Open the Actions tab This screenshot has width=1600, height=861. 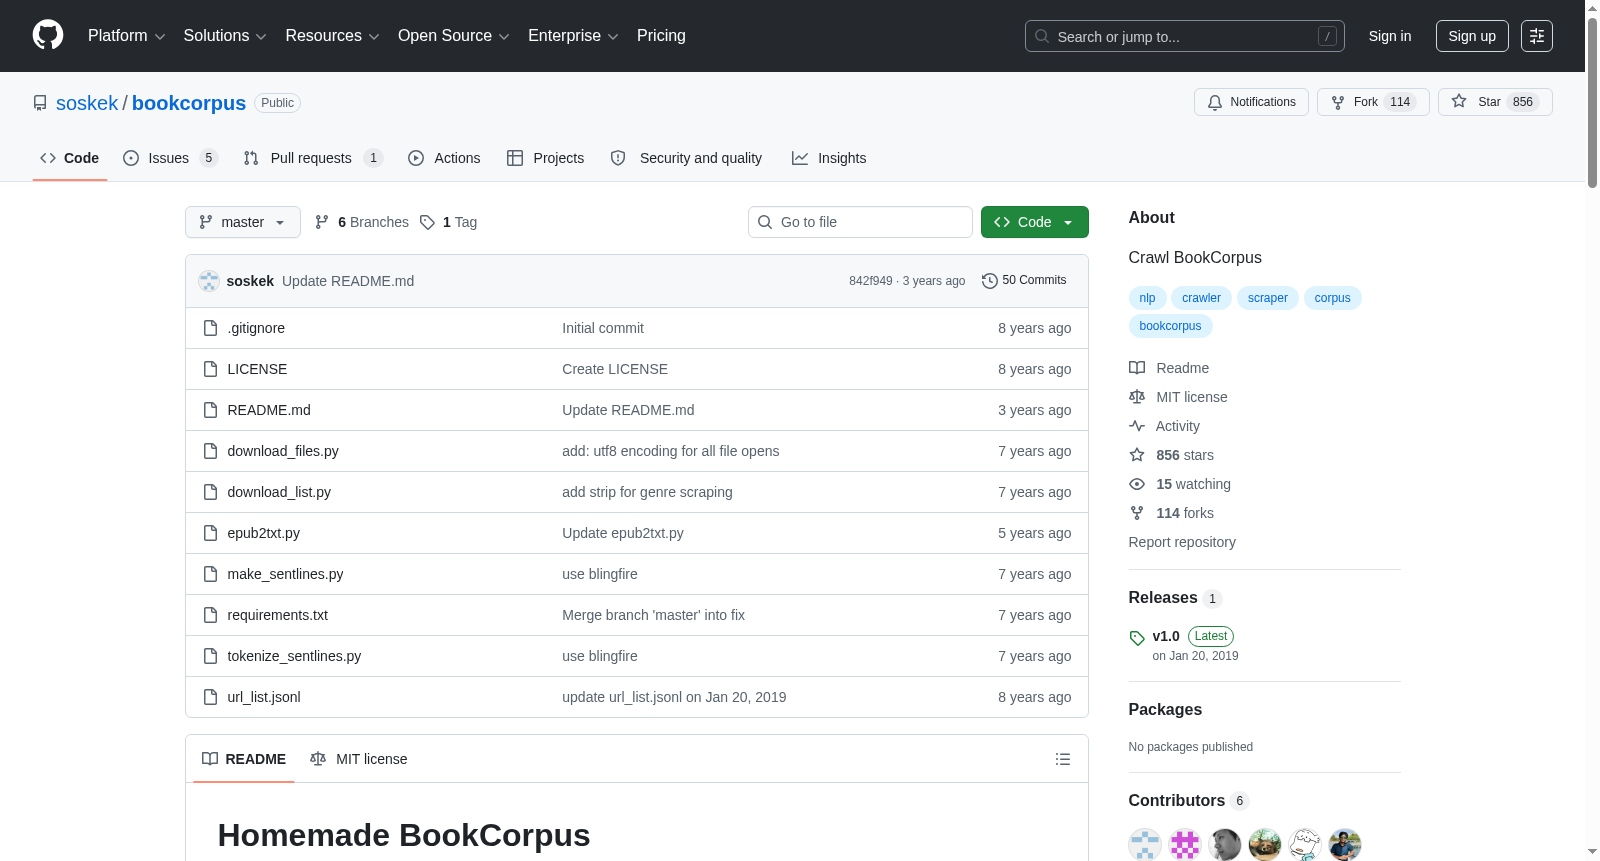click(444, 158)
